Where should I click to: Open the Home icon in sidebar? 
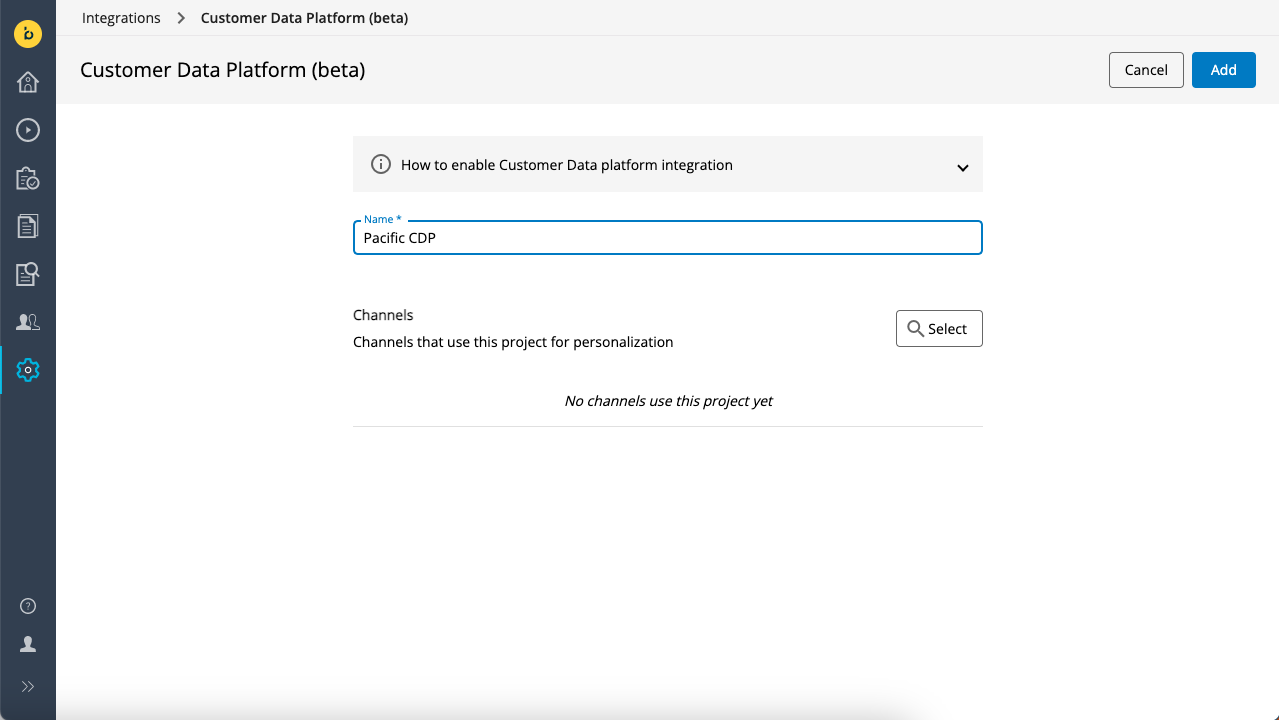coord(28,82)
